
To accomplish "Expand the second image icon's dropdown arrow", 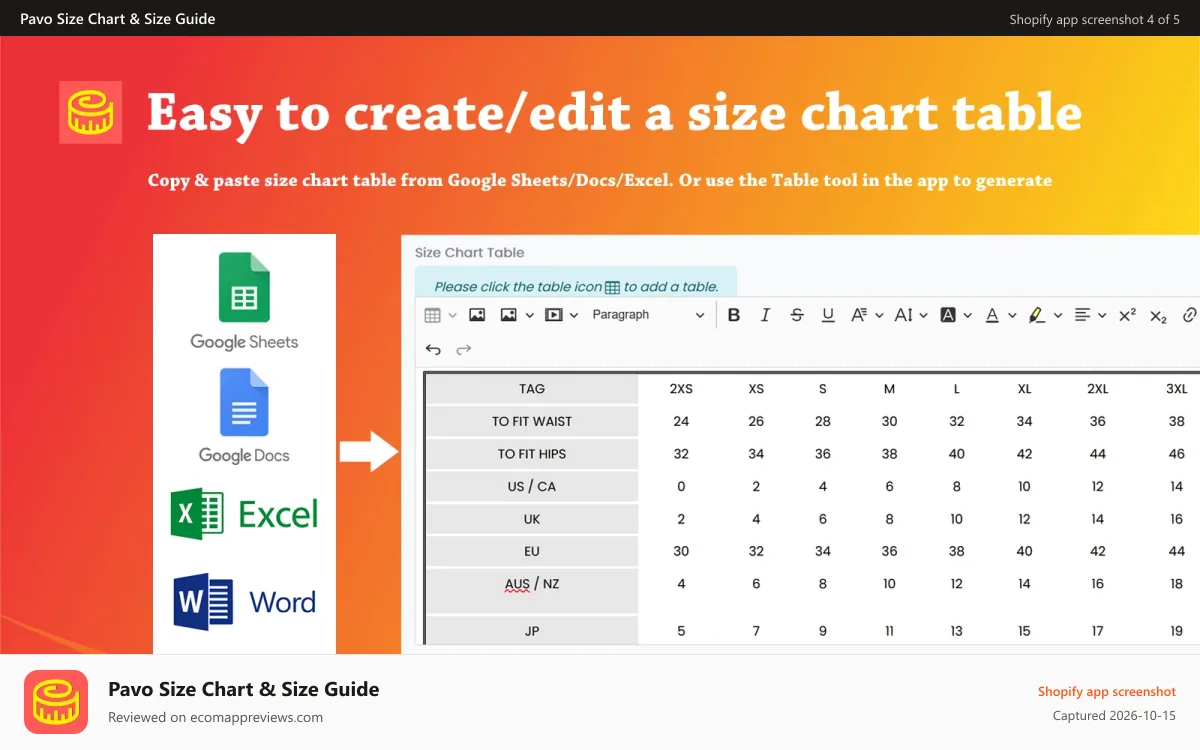I will click(x=529, y=315).
